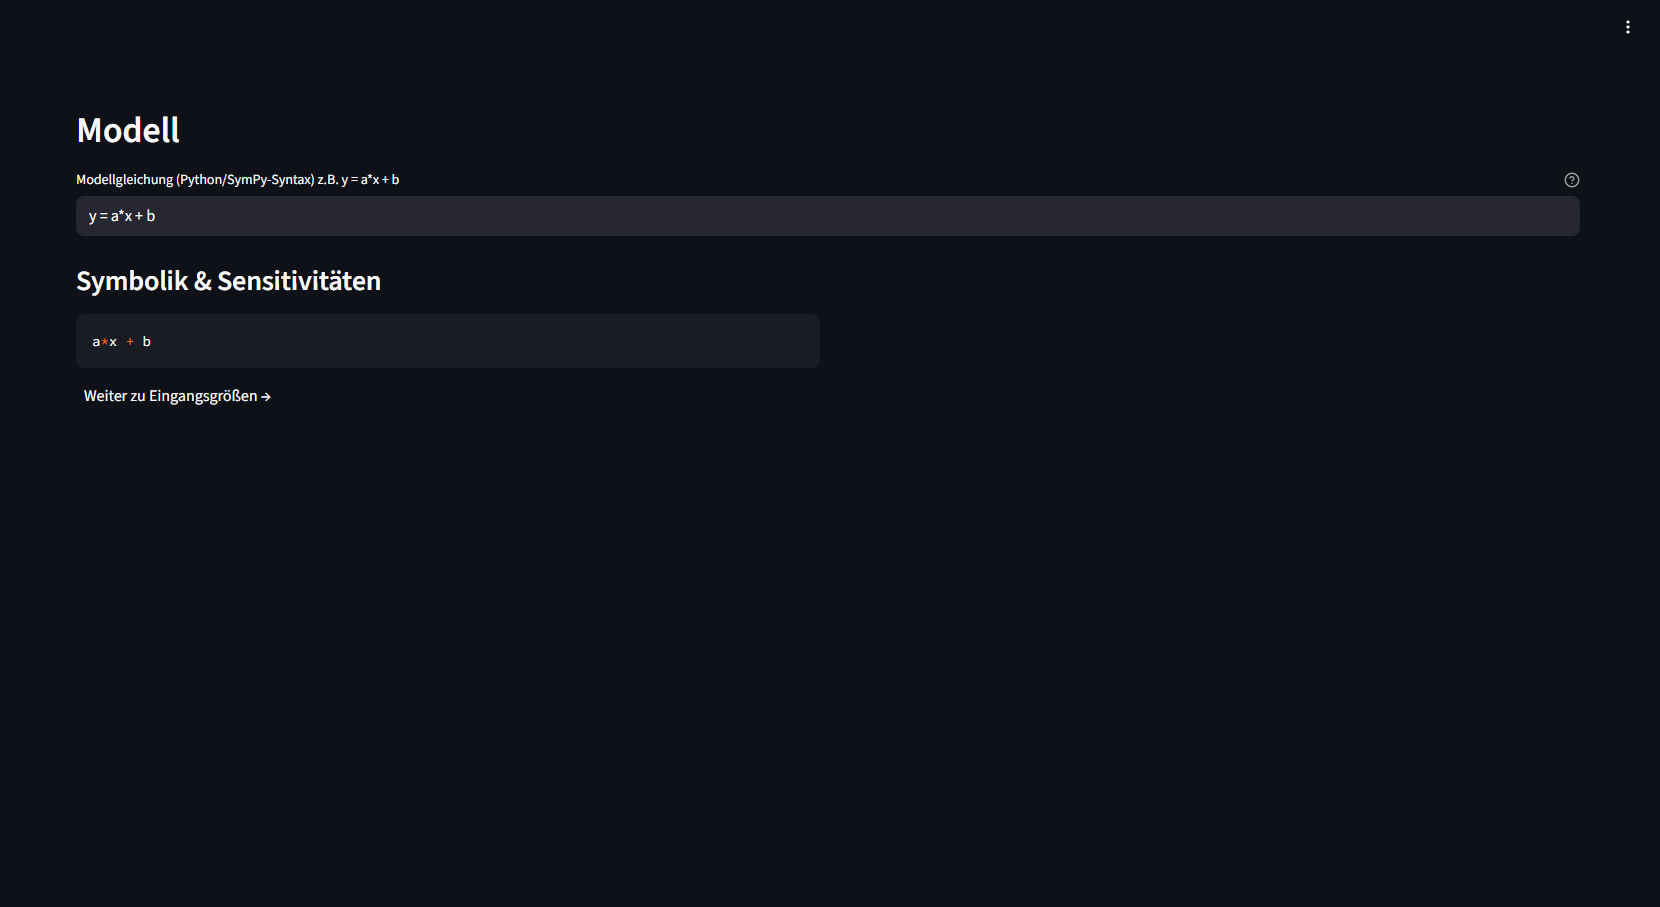The height and width of the screenshot is (907, 1660).
Task: Click the arrow in the Weiter button
Action: coord(266,397)
